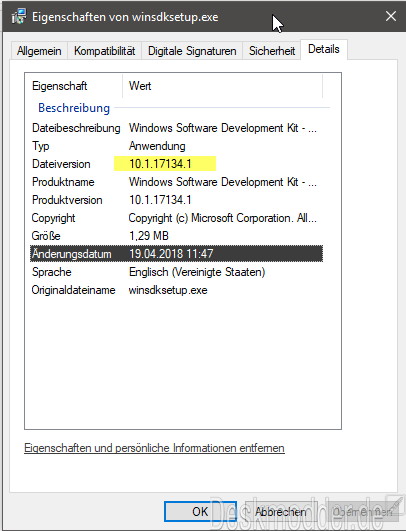Image resolution: width=406 pixels, height=531 pixels.
Task: Open the Kompatibilität tab
Action: pos(104,51)
